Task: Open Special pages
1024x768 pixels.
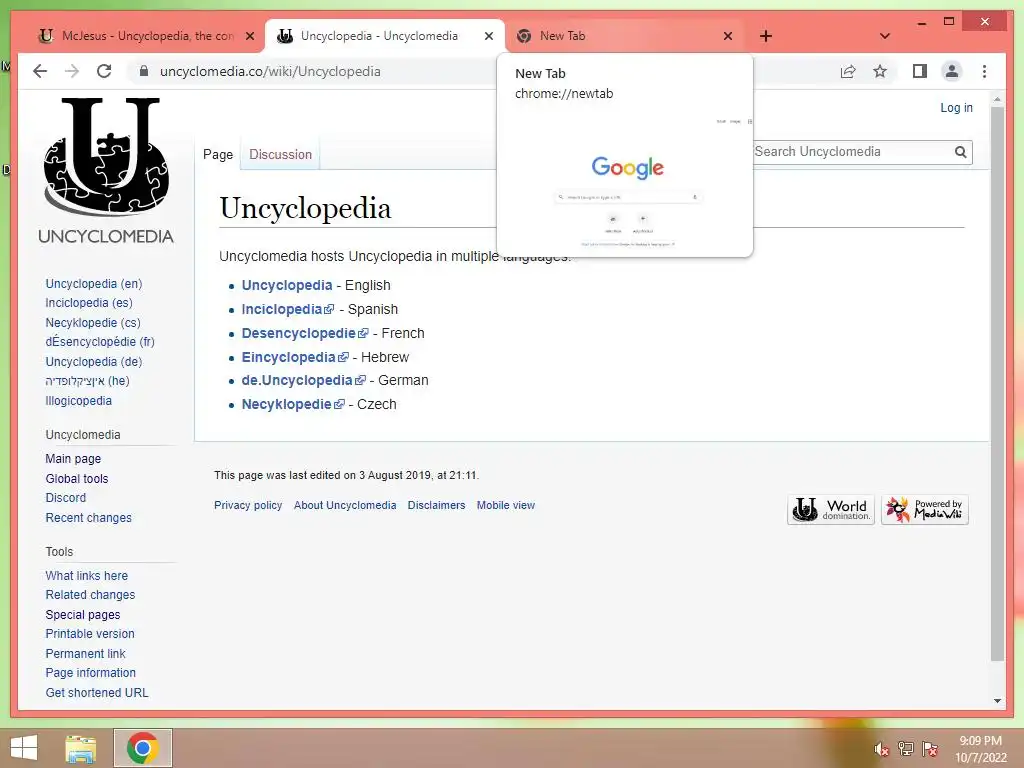Action: click(83, 615)
